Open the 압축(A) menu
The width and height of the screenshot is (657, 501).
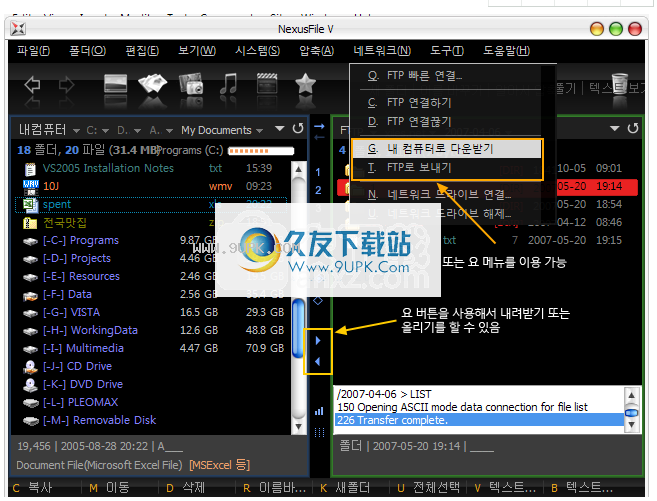316,51
